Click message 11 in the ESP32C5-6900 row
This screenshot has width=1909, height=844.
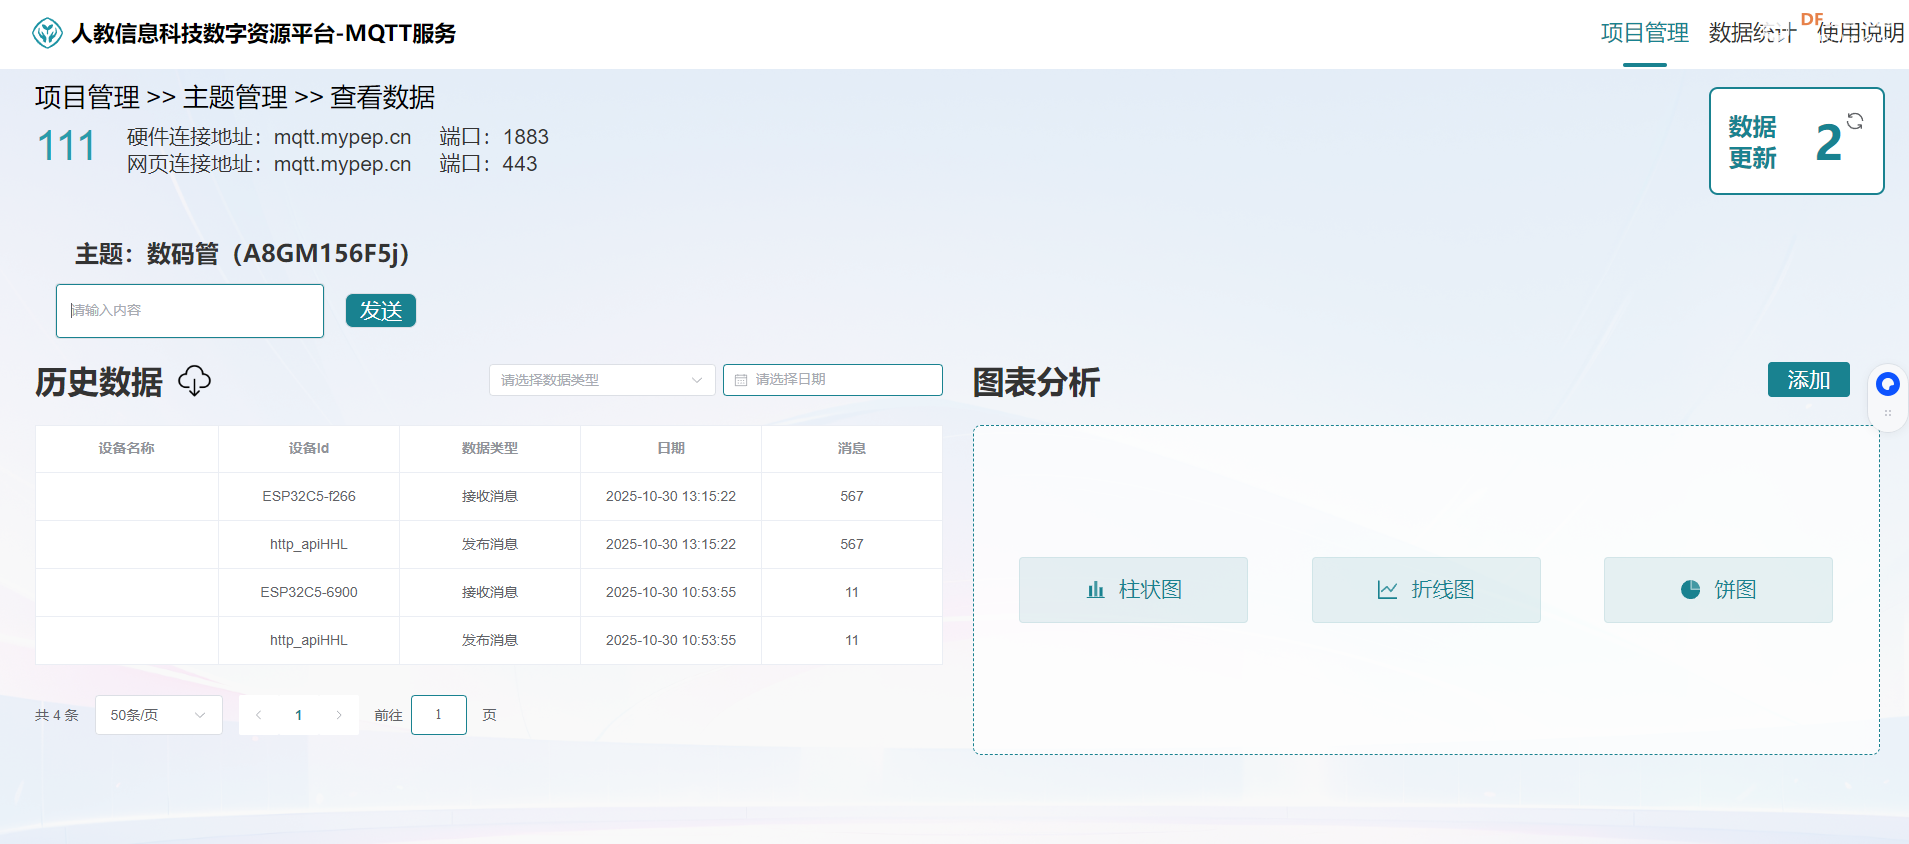[852, 592]
